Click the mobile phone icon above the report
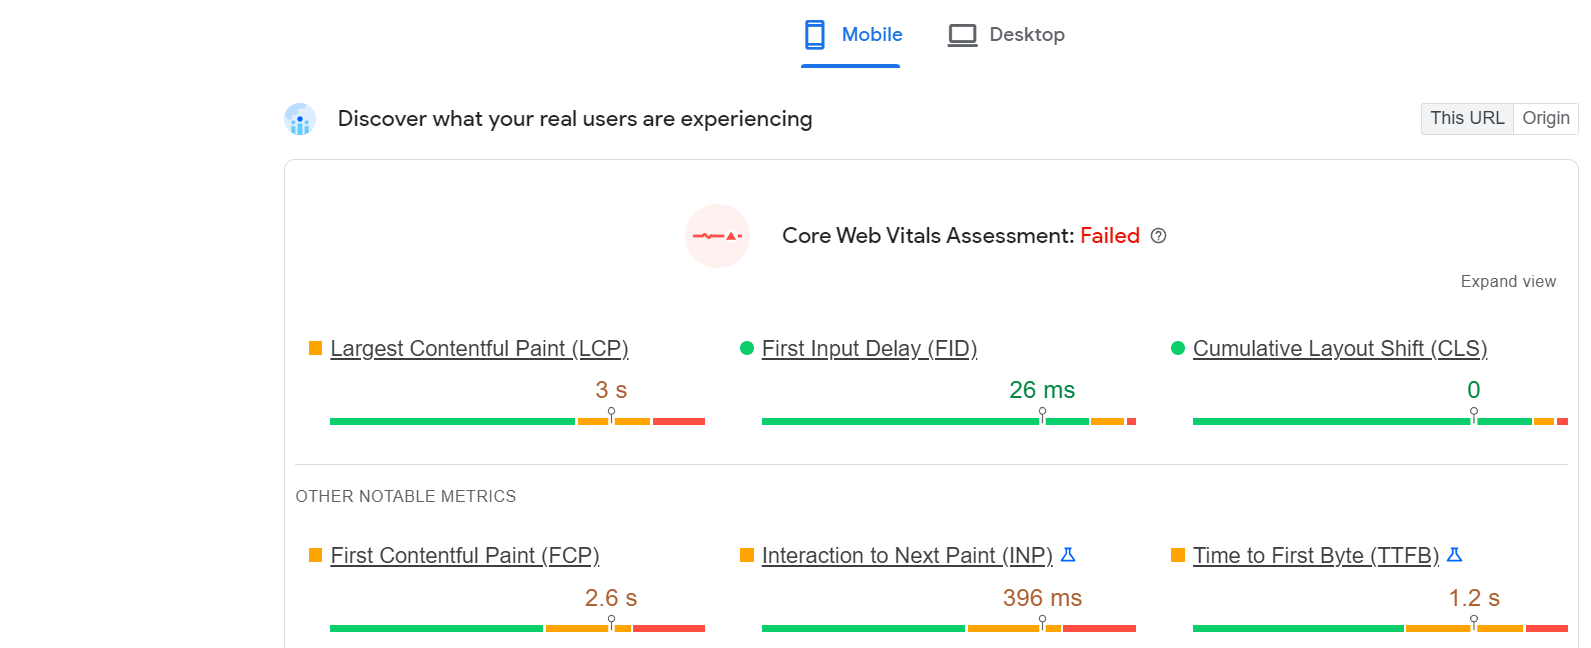The width and height of the screenshot is (1591, 648). click(814, 34)
